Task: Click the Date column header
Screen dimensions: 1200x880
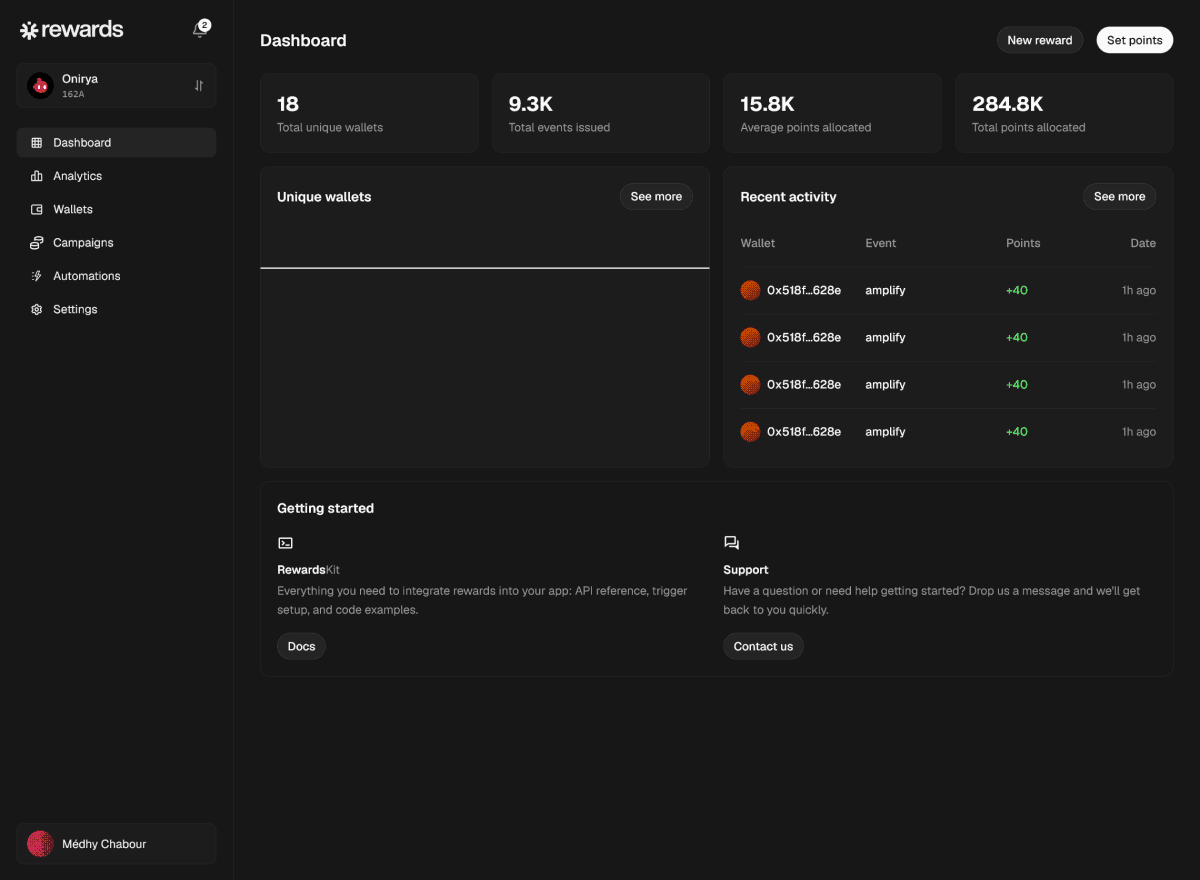Action: coord(1143,243)
